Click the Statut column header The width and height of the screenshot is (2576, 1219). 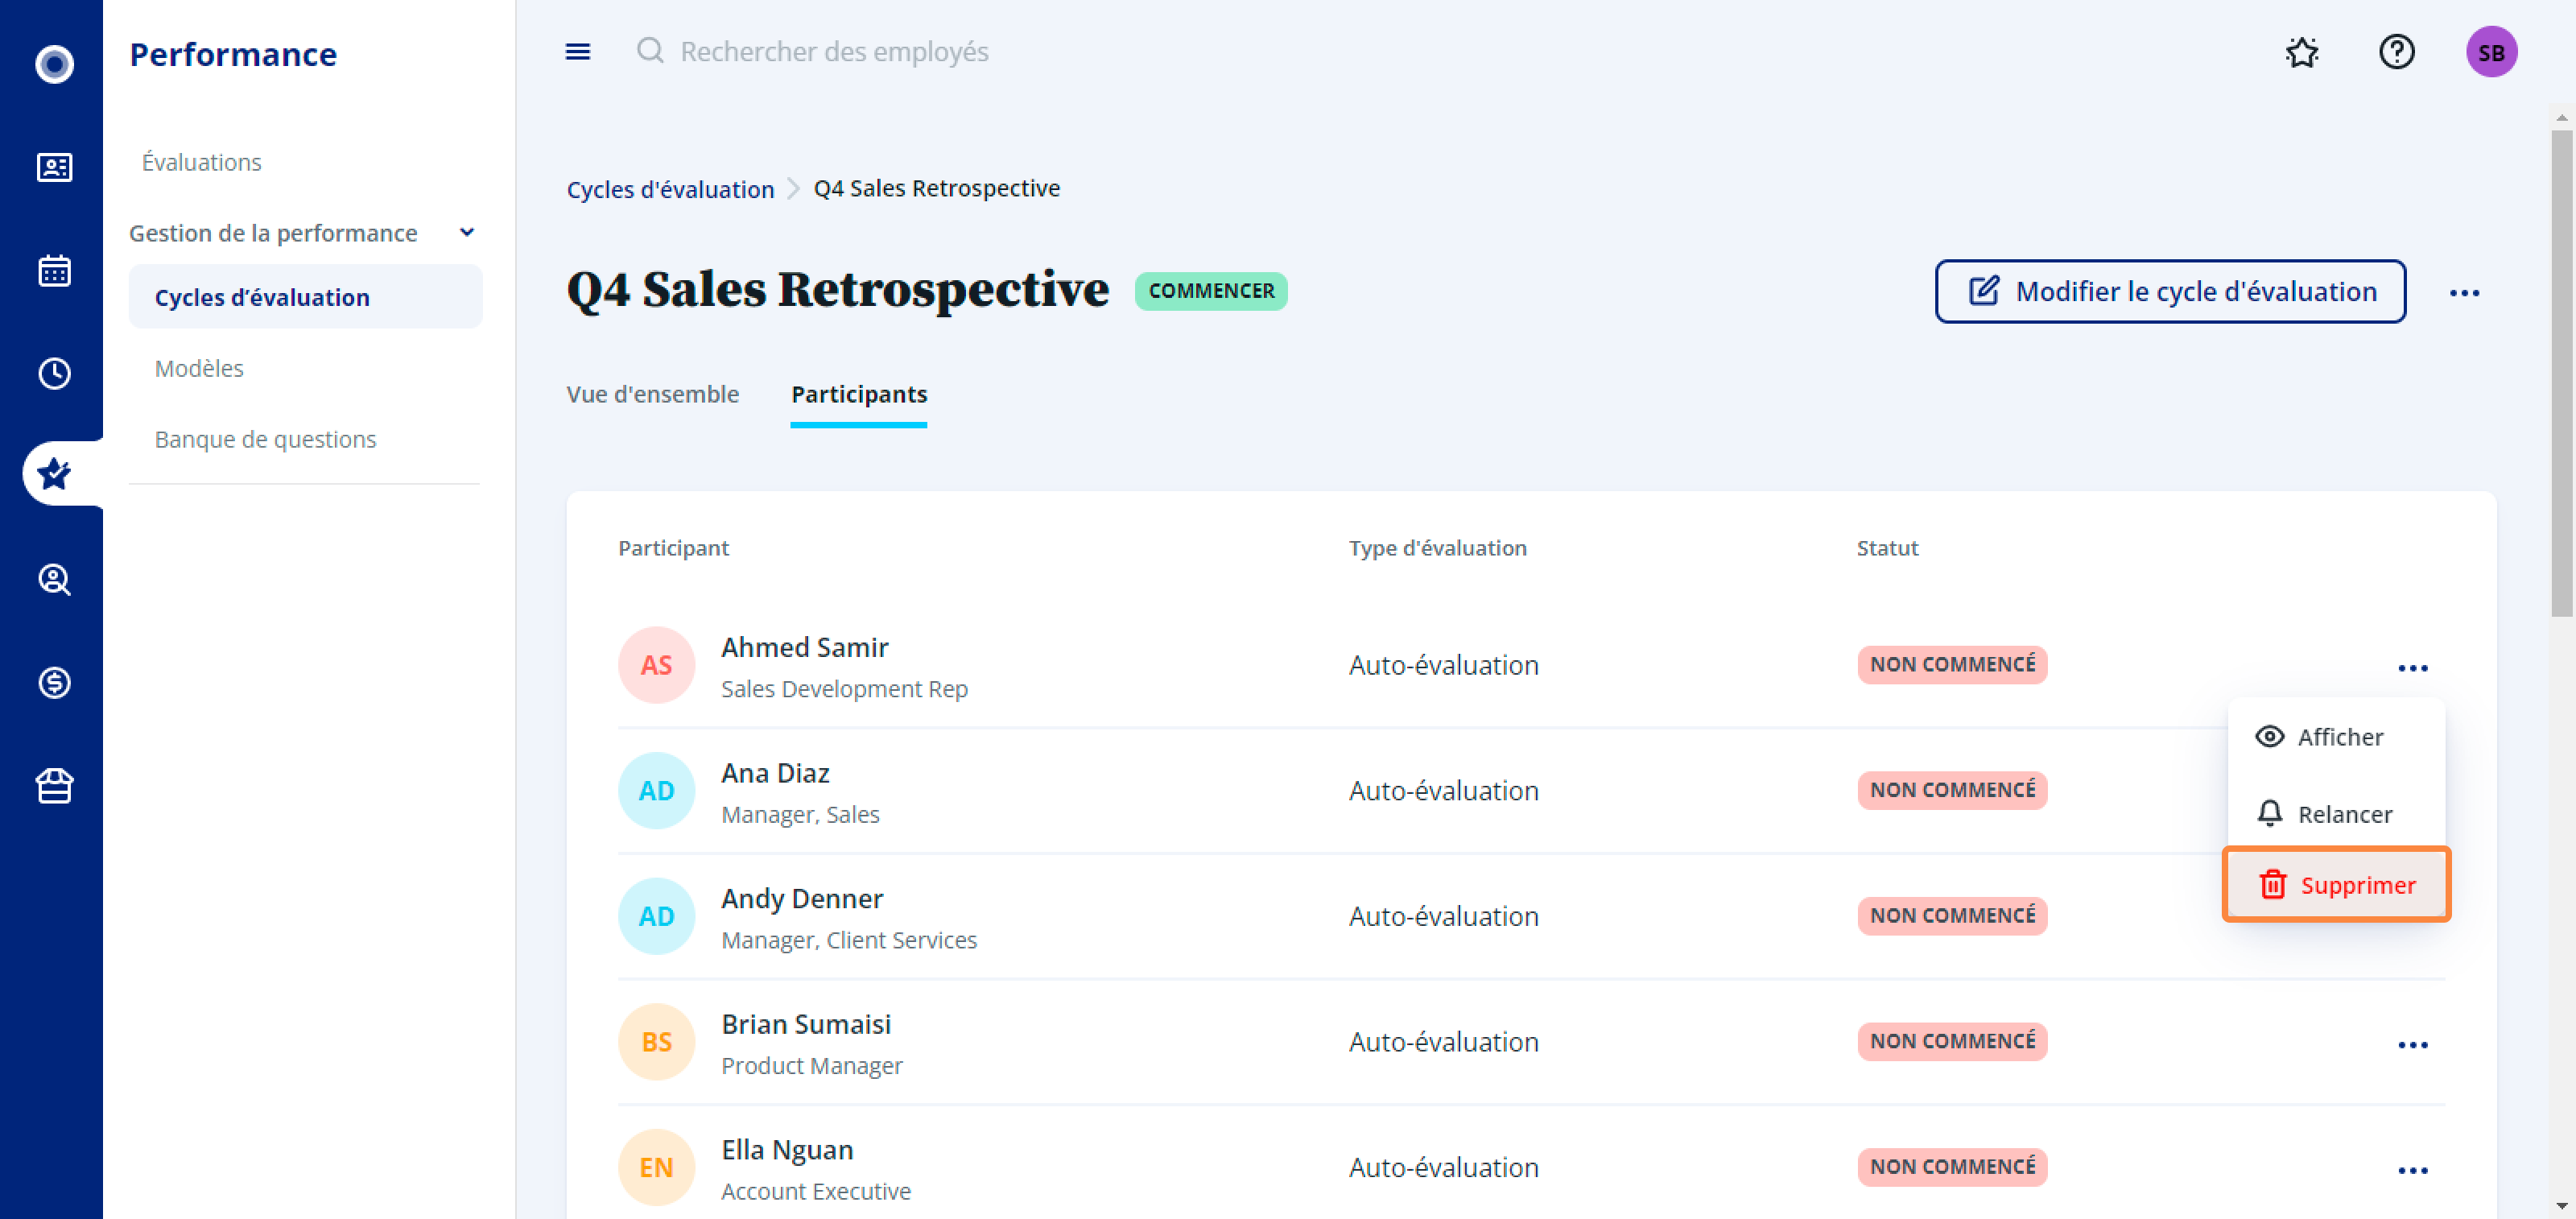(x=1887, y=548)
